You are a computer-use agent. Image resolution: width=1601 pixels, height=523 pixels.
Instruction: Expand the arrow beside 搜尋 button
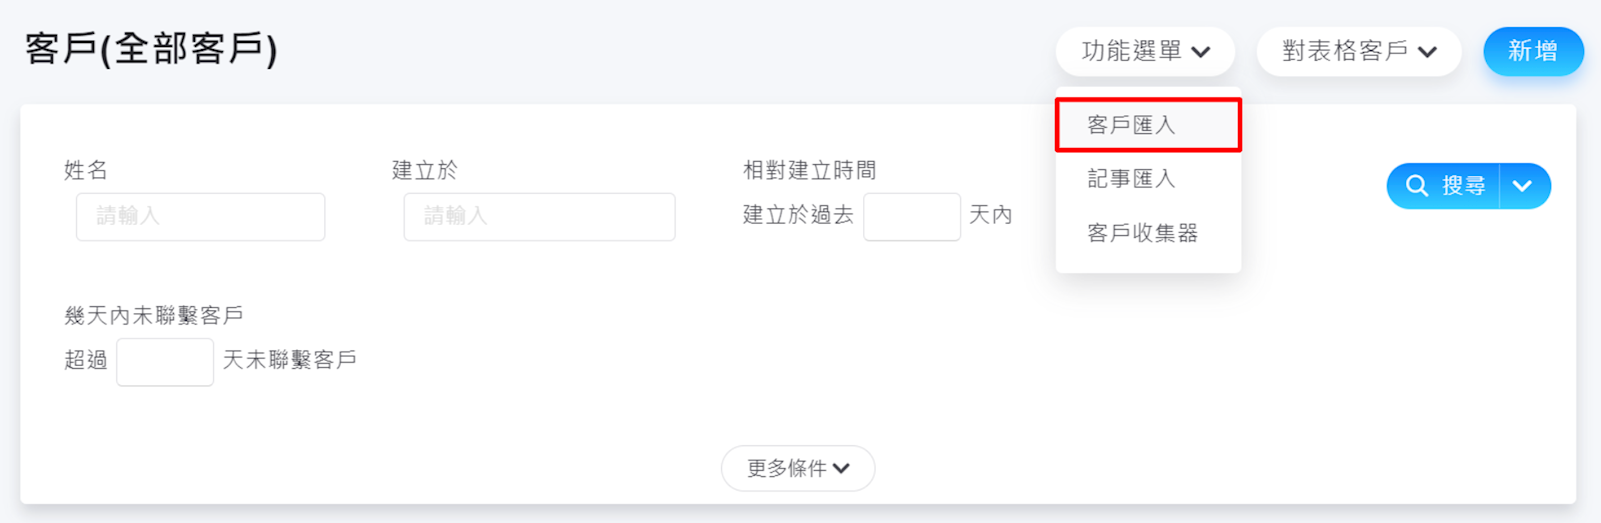(1524, 186)
